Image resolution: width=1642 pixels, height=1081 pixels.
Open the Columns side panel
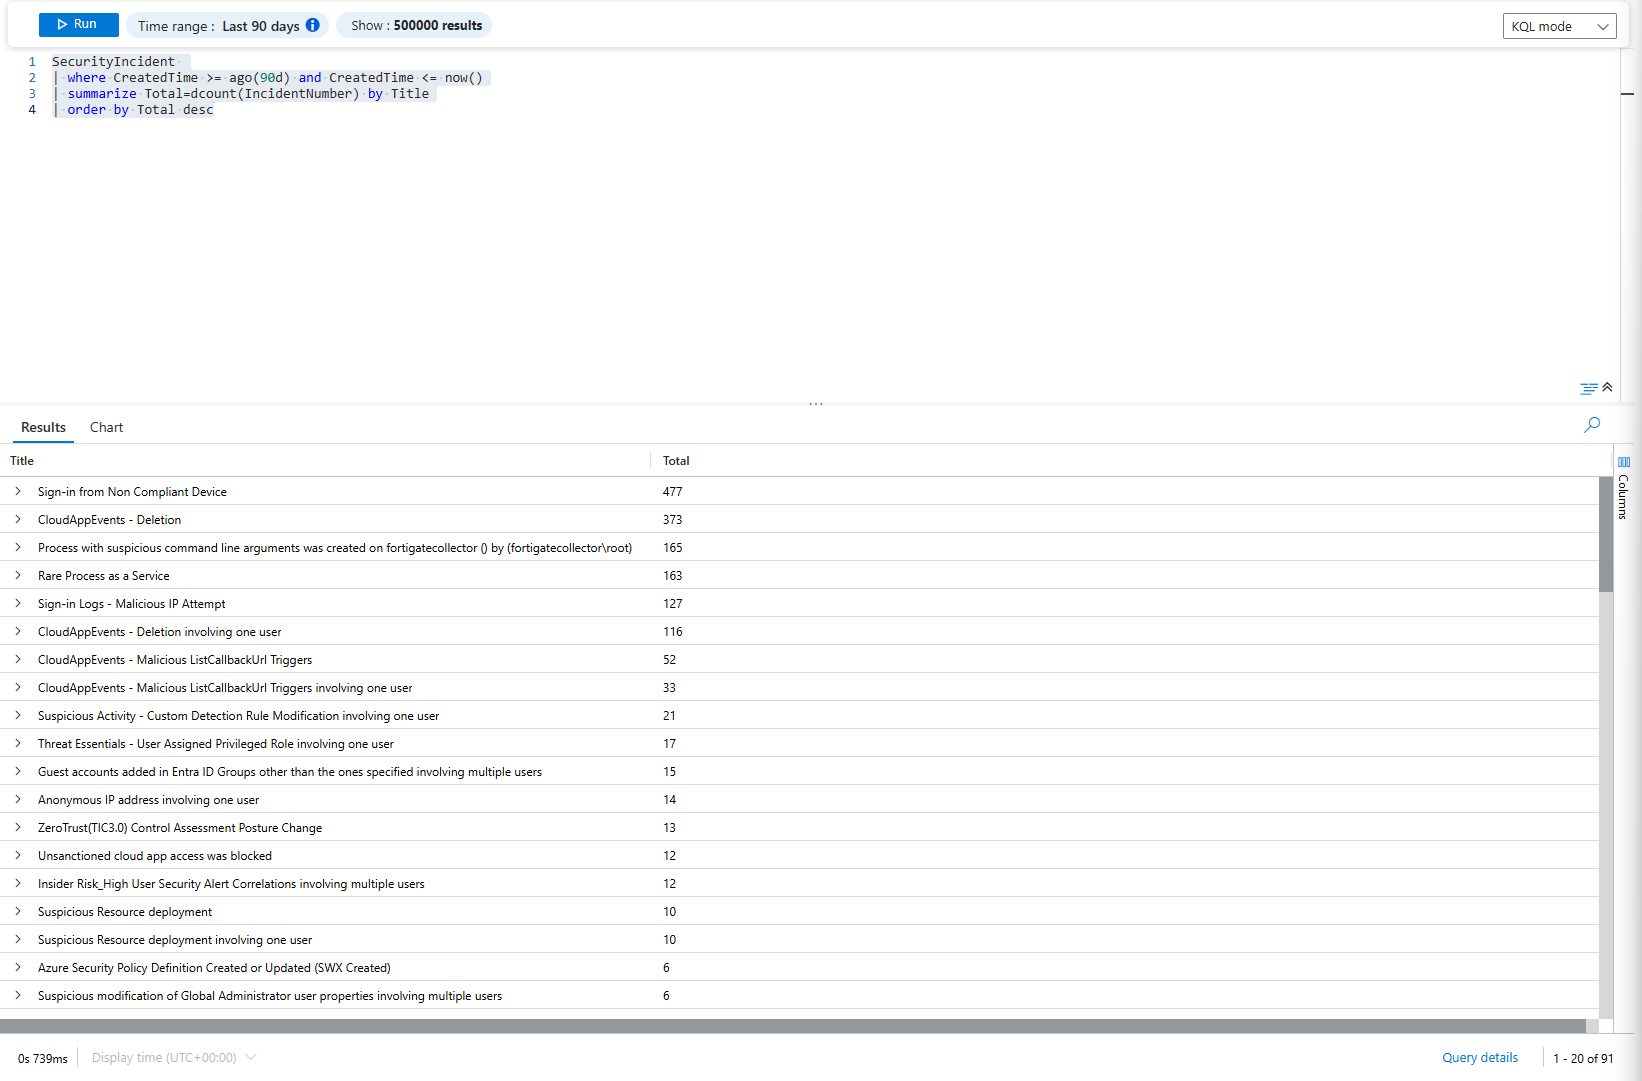[1623, 488]
